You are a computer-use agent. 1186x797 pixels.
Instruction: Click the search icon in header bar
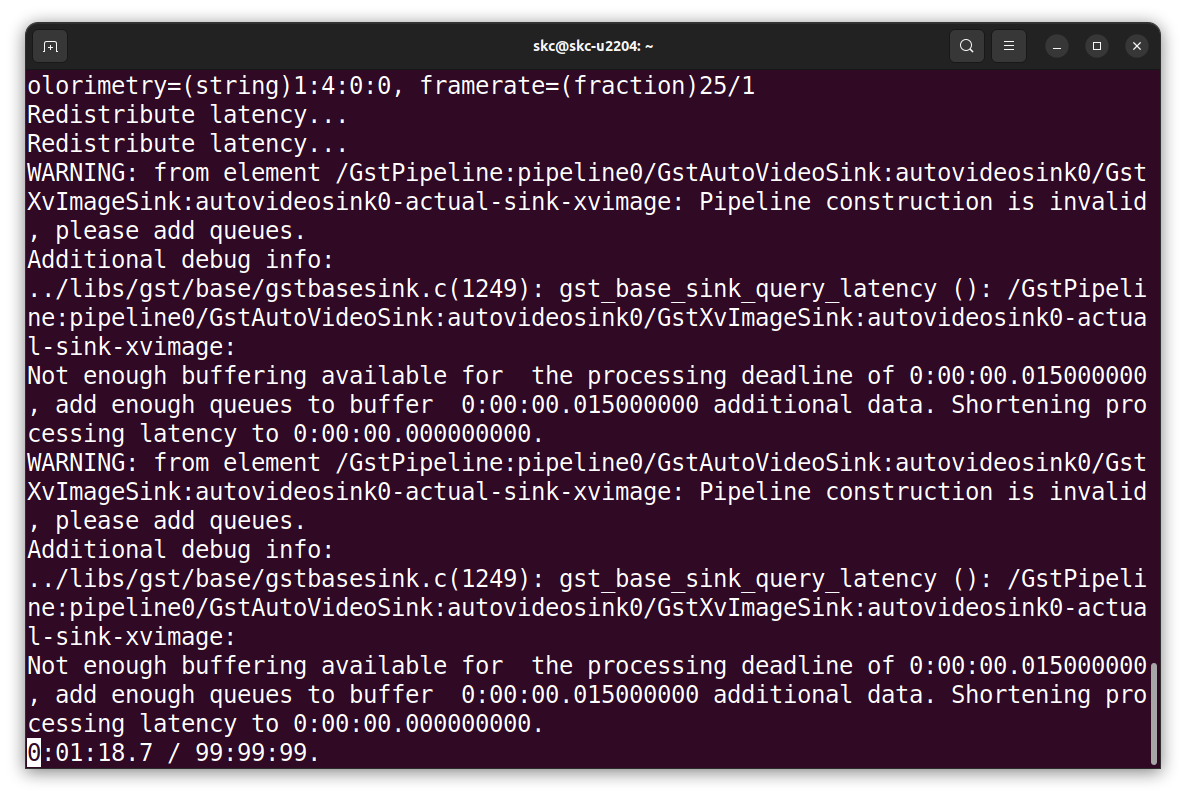966,46
